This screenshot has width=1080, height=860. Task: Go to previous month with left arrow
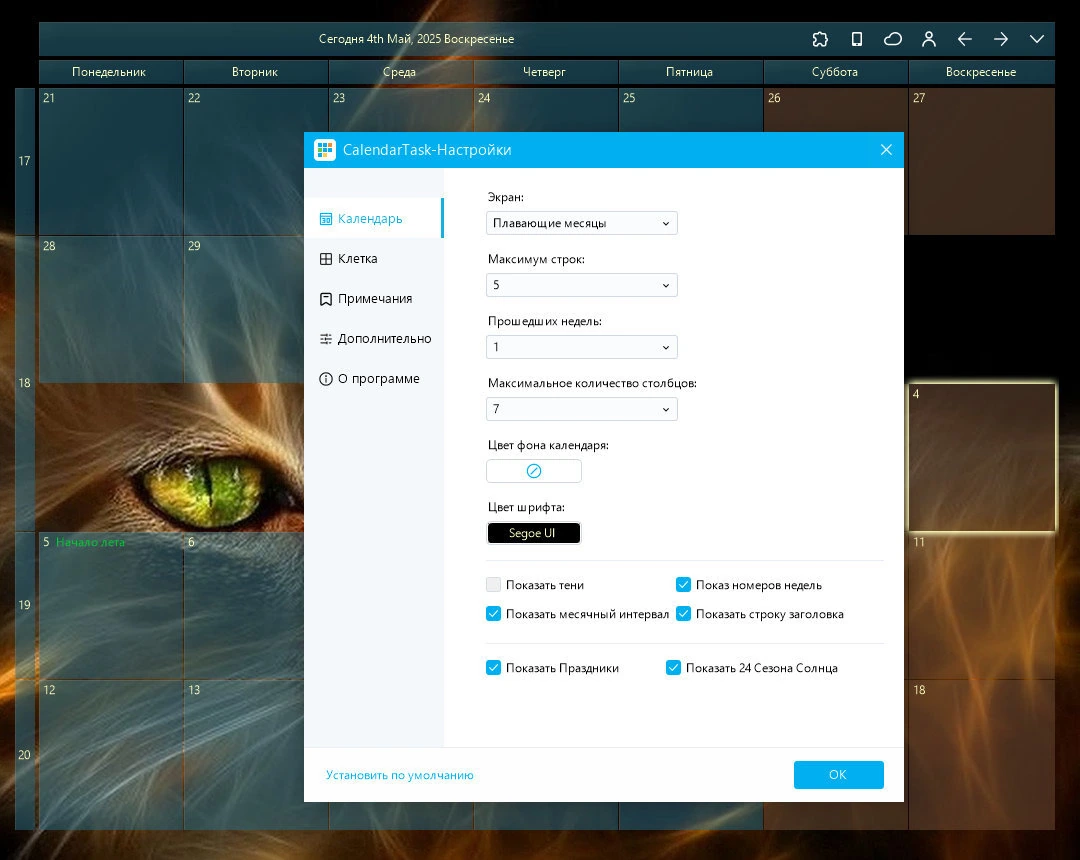(x=965, y=39)
